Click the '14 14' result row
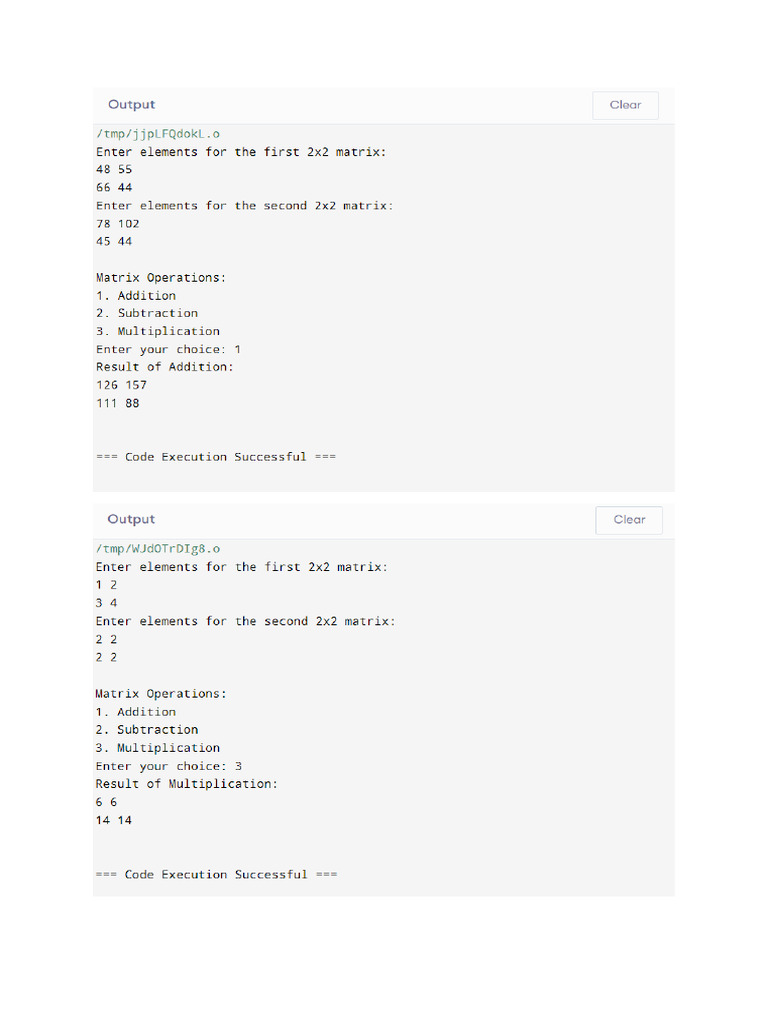This screenshot has height=1024, width=768. 114,820
